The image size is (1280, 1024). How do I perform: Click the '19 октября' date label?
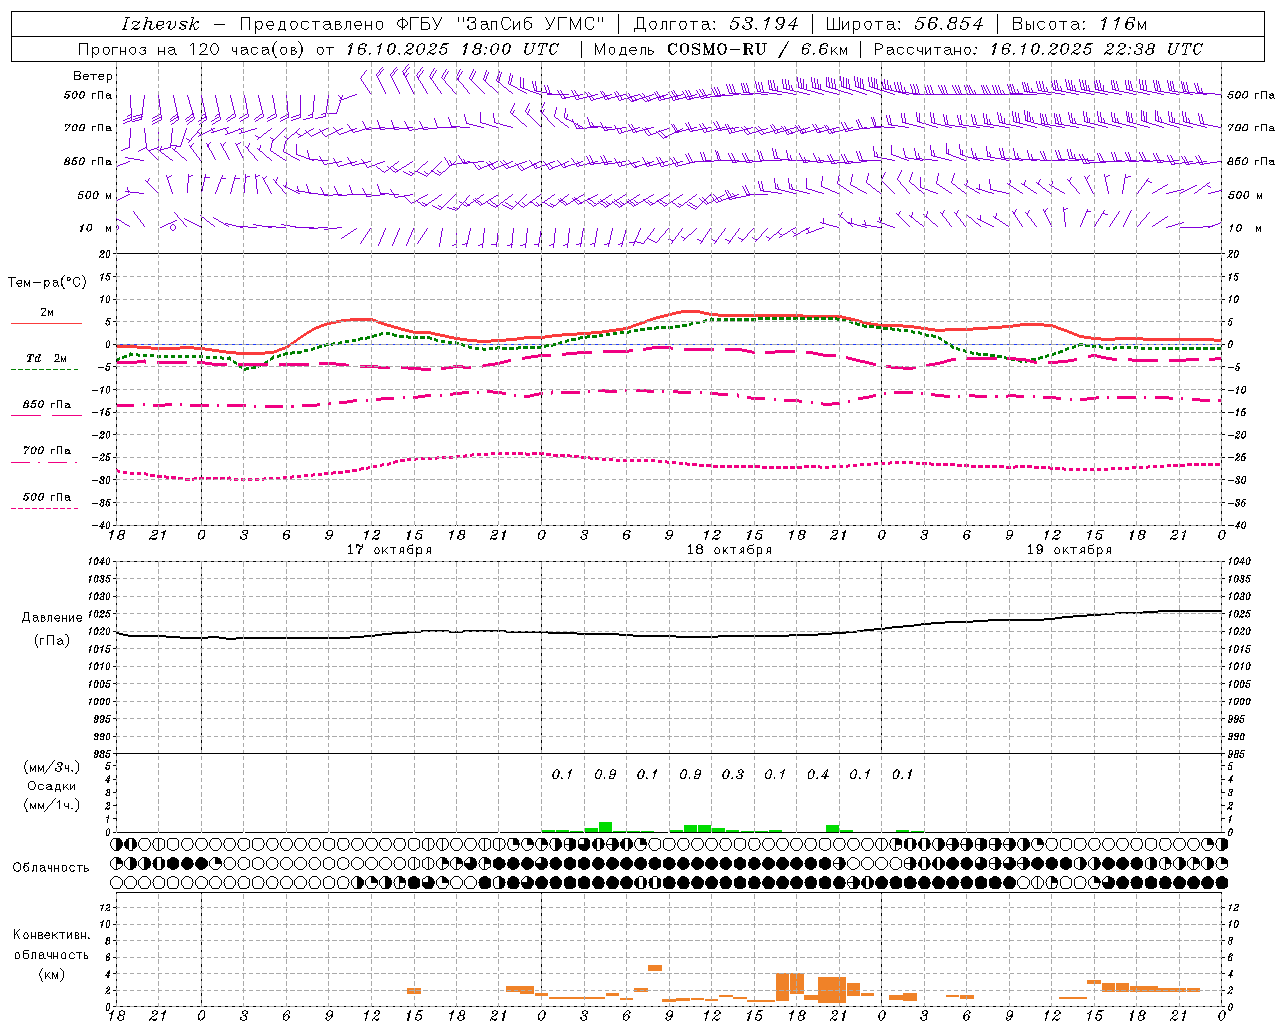pyautogui.click(x=1069, y=550)
